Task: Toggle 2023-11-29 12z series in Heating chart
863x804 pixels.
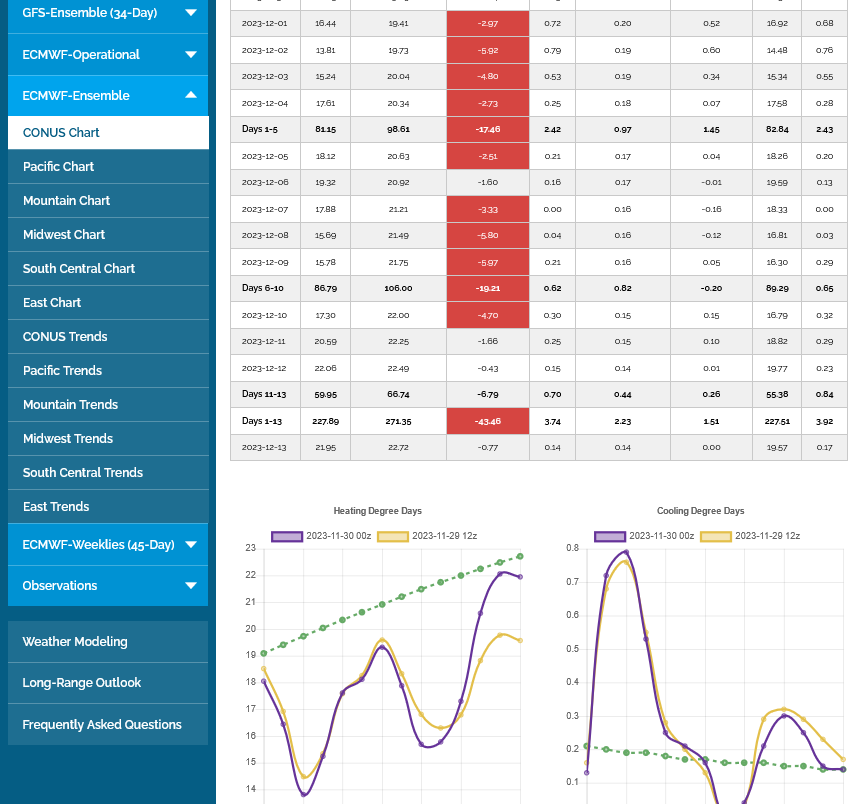Action: (x=444, y=536)
